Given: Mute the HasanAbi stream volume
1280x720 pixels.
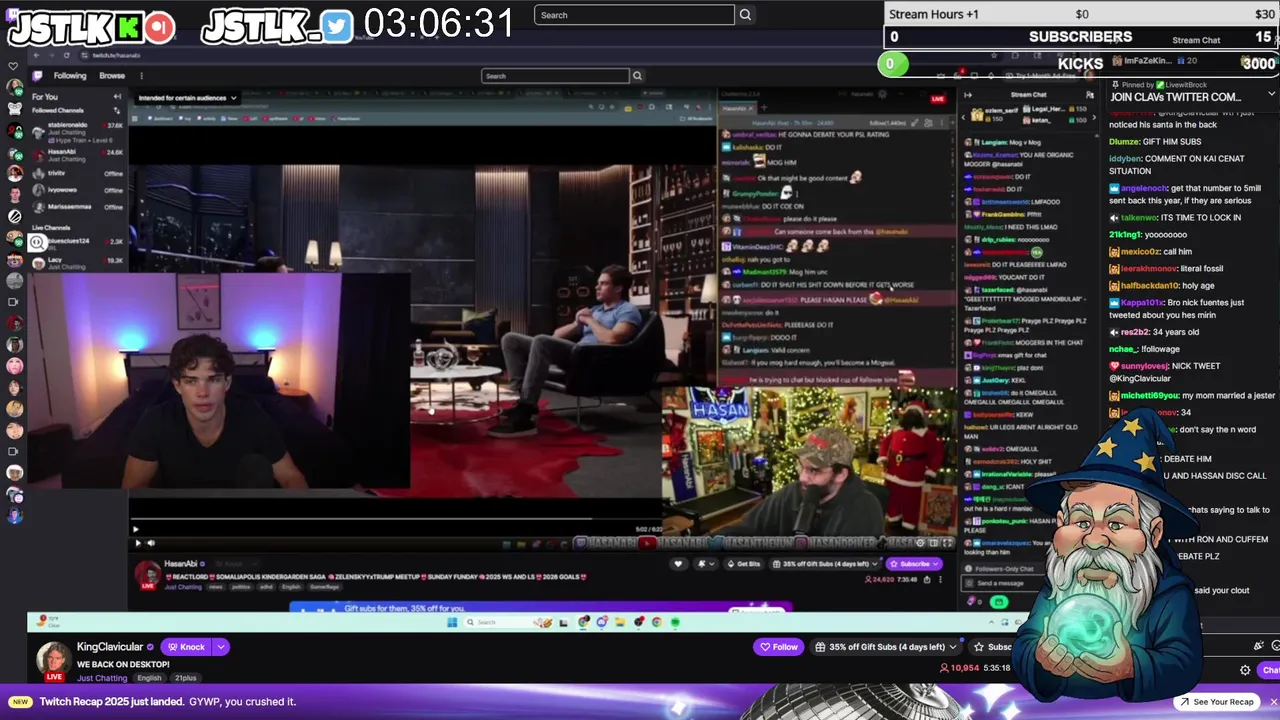Looking at the screenshot, I should coord(152,543).
